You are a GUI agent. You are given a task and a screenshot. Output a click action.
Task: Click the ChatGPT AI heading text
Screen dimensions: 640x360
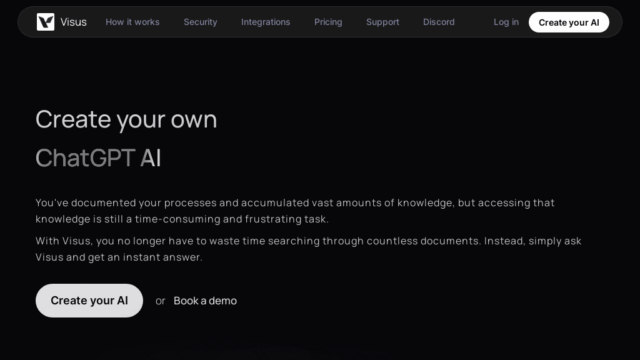coord(98,158)
